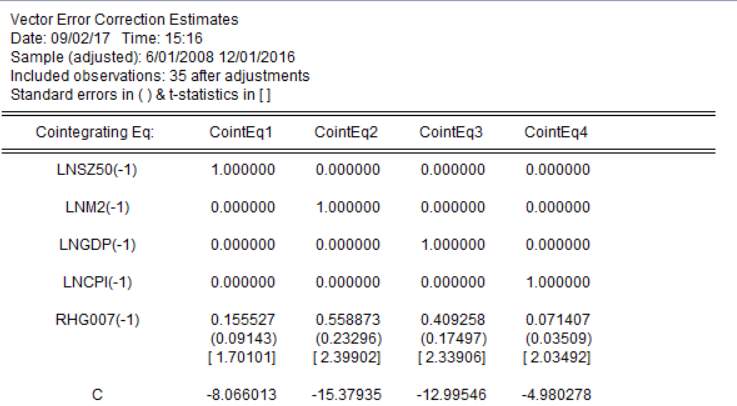
Task: Click the t-statistic value [2.33906]
Action: pyautogui.click(x=451, y=357)
